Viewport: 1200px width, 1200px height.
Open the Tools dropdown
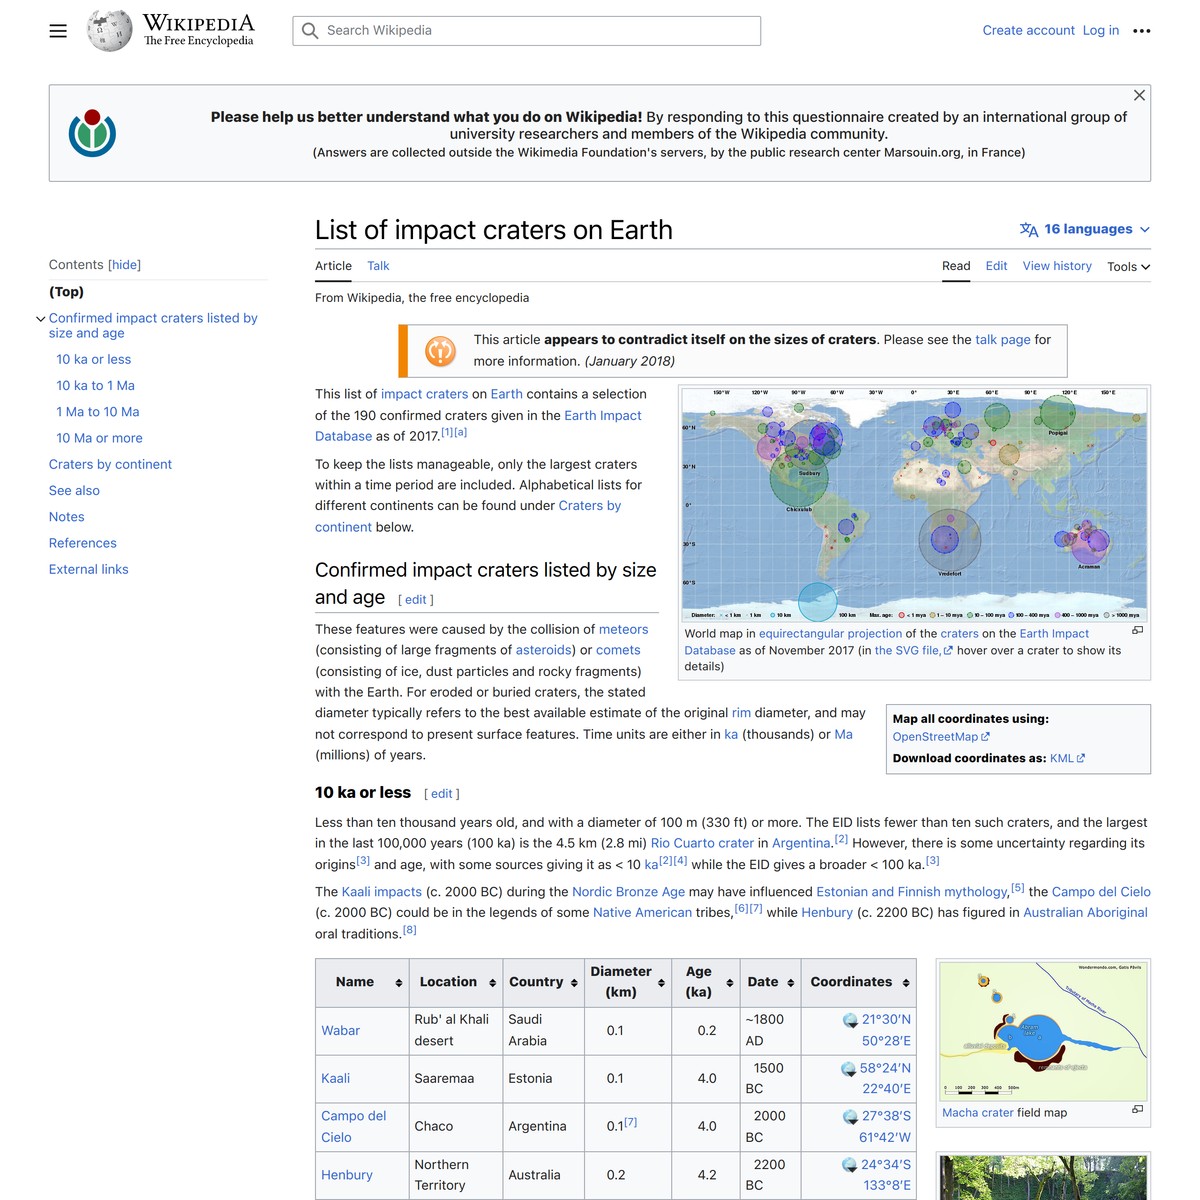point(1128,266)
